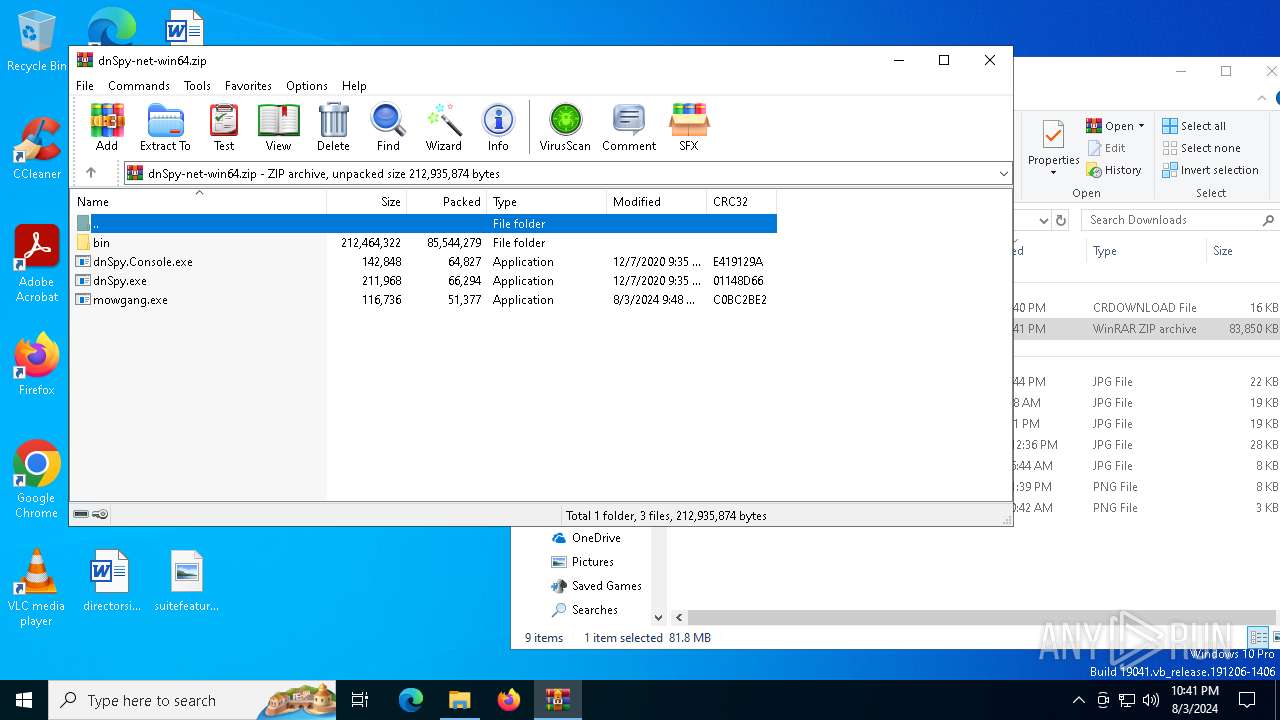Show archive Info
Screen dimensions: 1280x720
coord(498,127)
